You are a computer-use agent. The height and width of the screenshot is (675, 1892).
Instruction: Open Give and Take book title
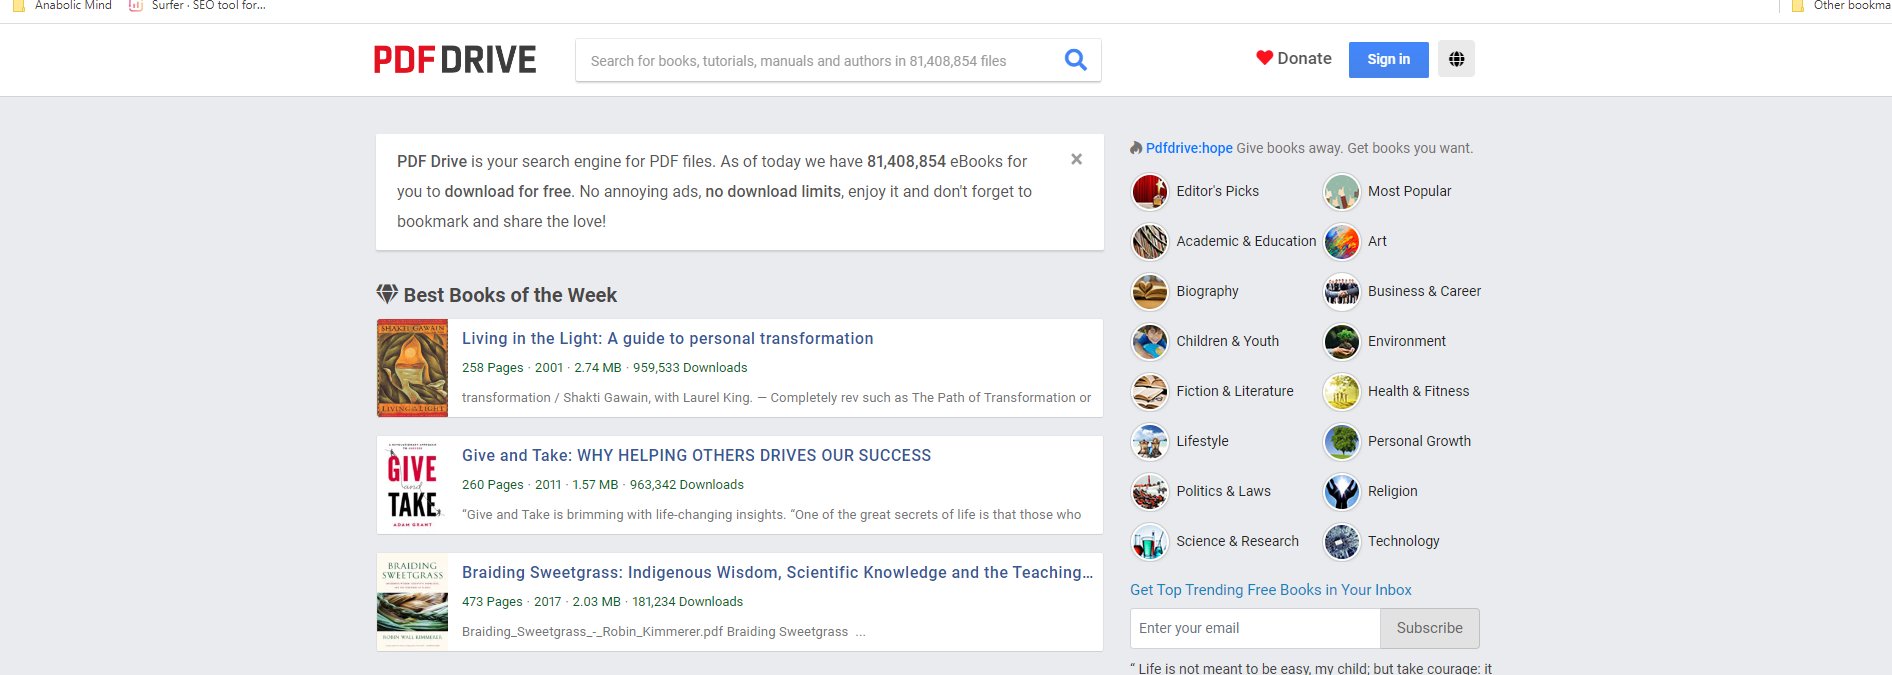click(696, 455)
